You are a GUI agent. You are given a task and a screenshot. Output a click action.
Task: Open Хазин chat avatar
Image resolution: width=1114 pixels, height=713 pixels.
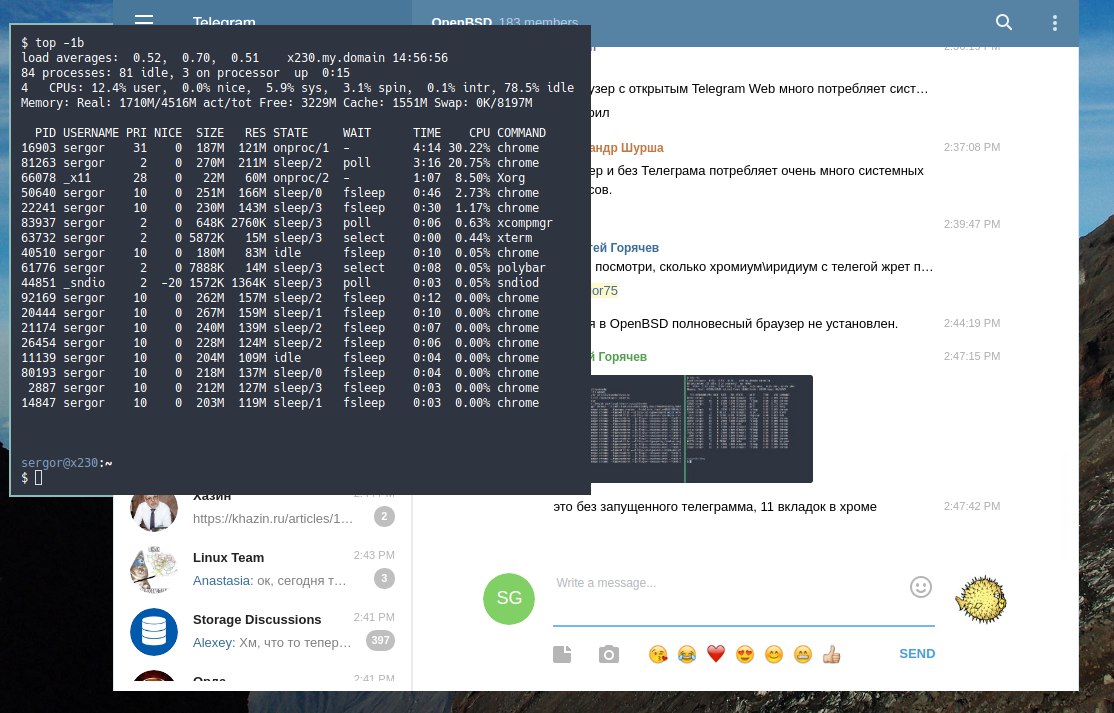click(x=154, y=511)
